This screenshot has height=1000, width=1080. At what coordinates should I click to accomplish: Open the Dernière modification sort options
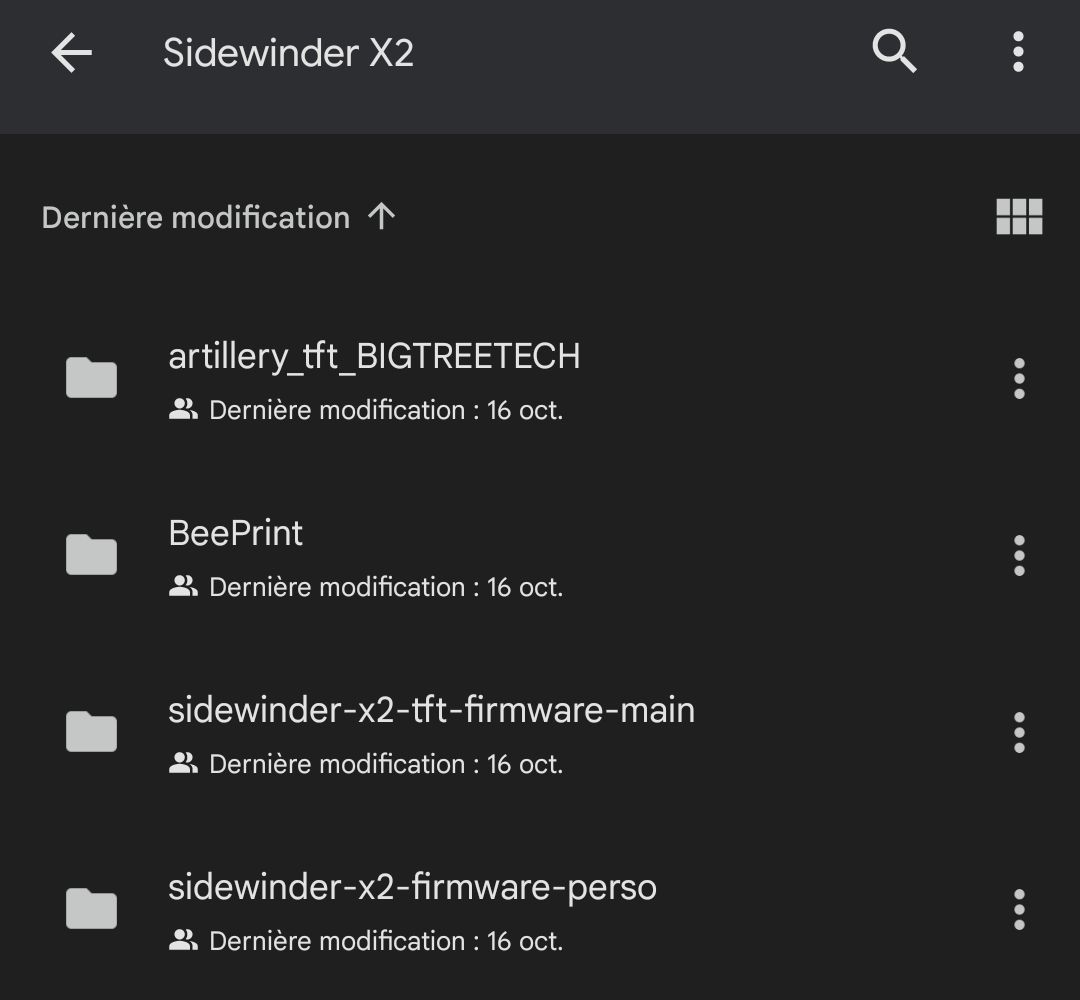tap(196, 218)
